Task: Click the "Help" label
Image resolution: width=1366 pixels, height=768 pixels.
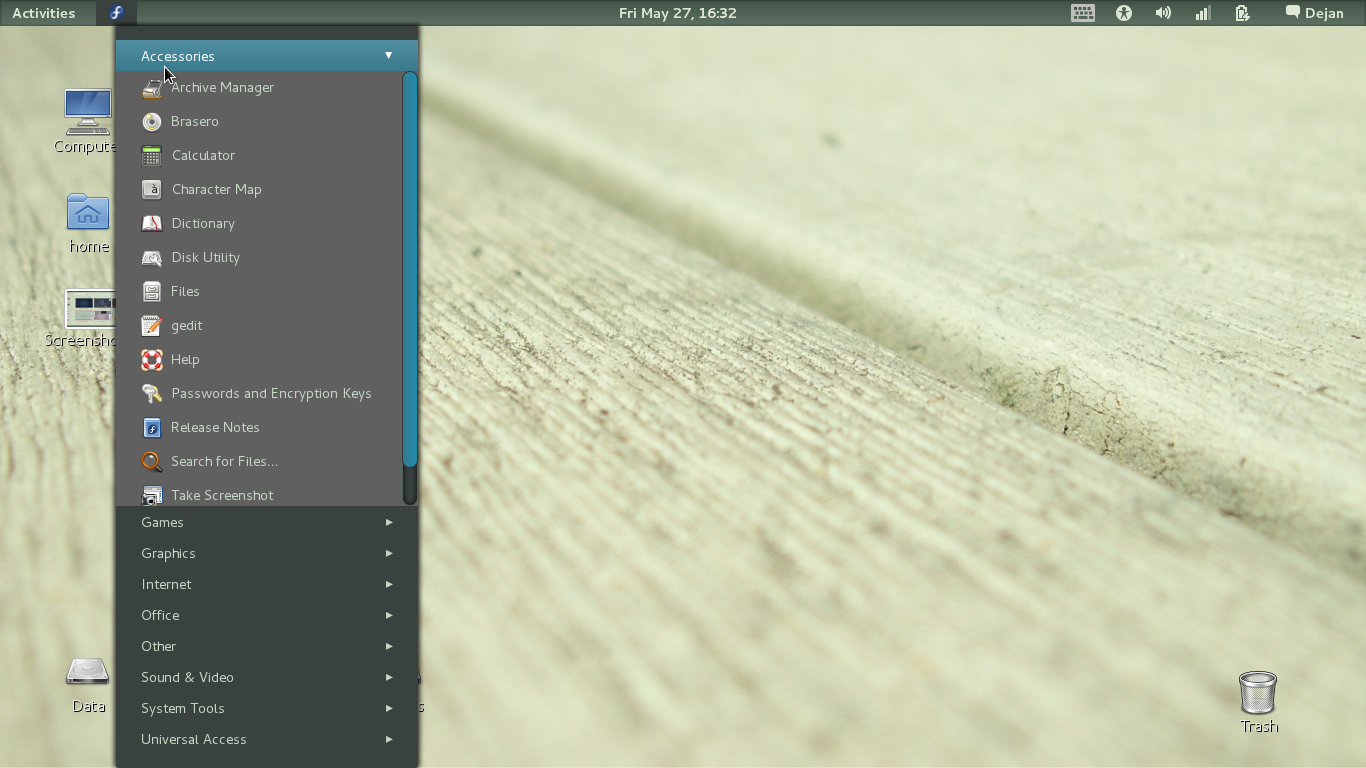Action: 185,360
